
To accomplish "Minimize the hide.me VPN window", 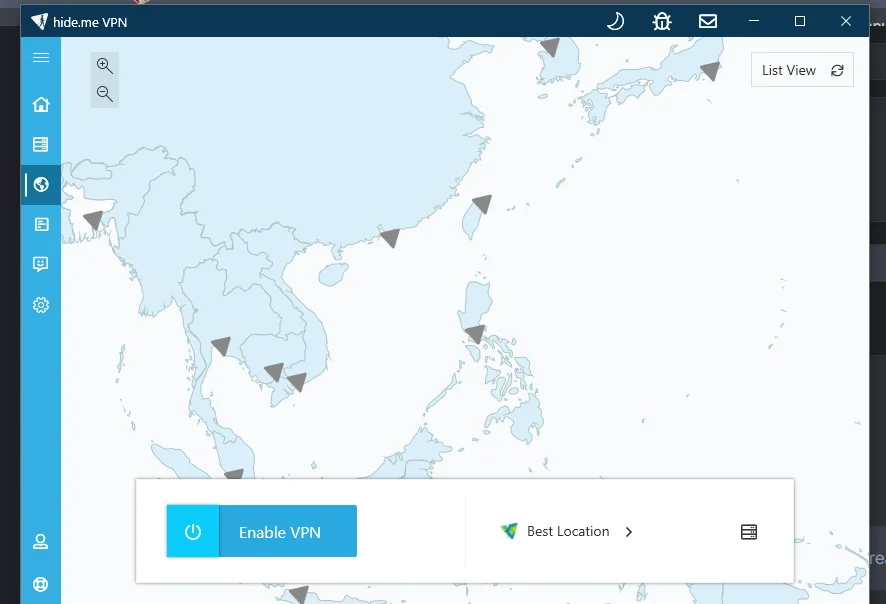I will 754,21.
